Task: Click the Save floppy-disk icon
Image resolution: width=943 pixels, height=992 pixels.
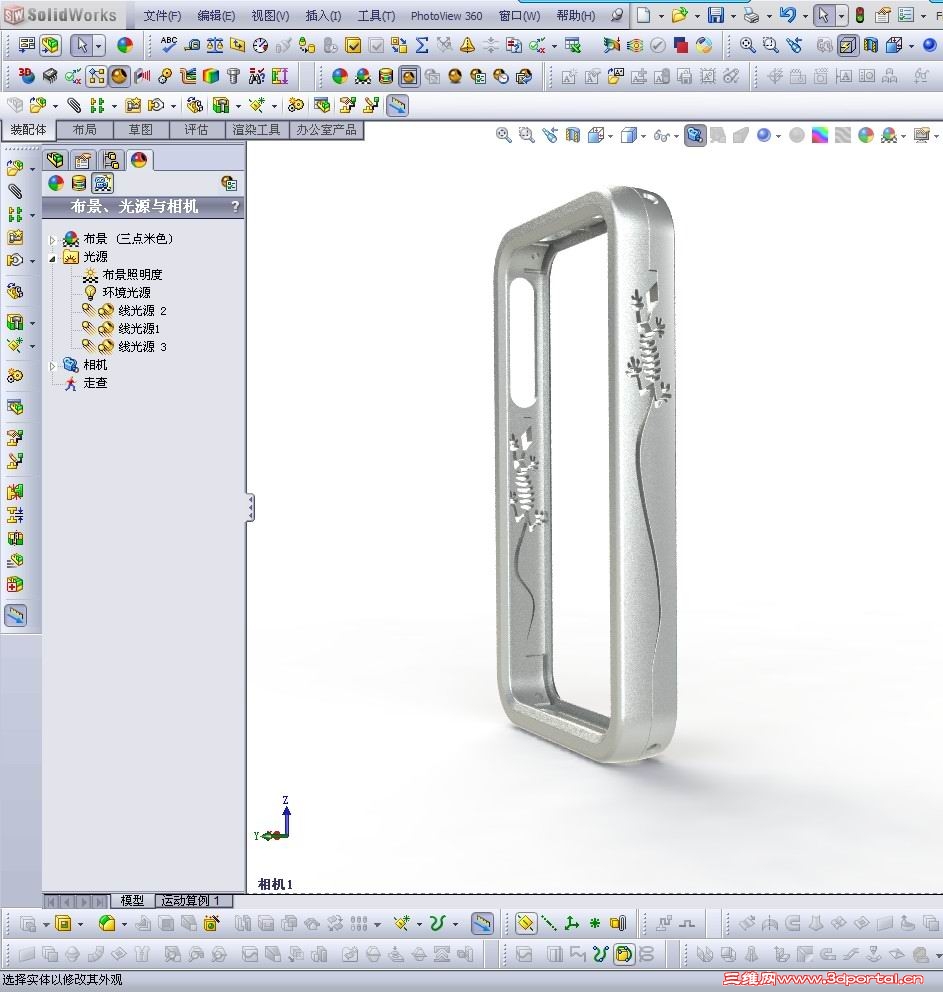Action: click(715, 15)
